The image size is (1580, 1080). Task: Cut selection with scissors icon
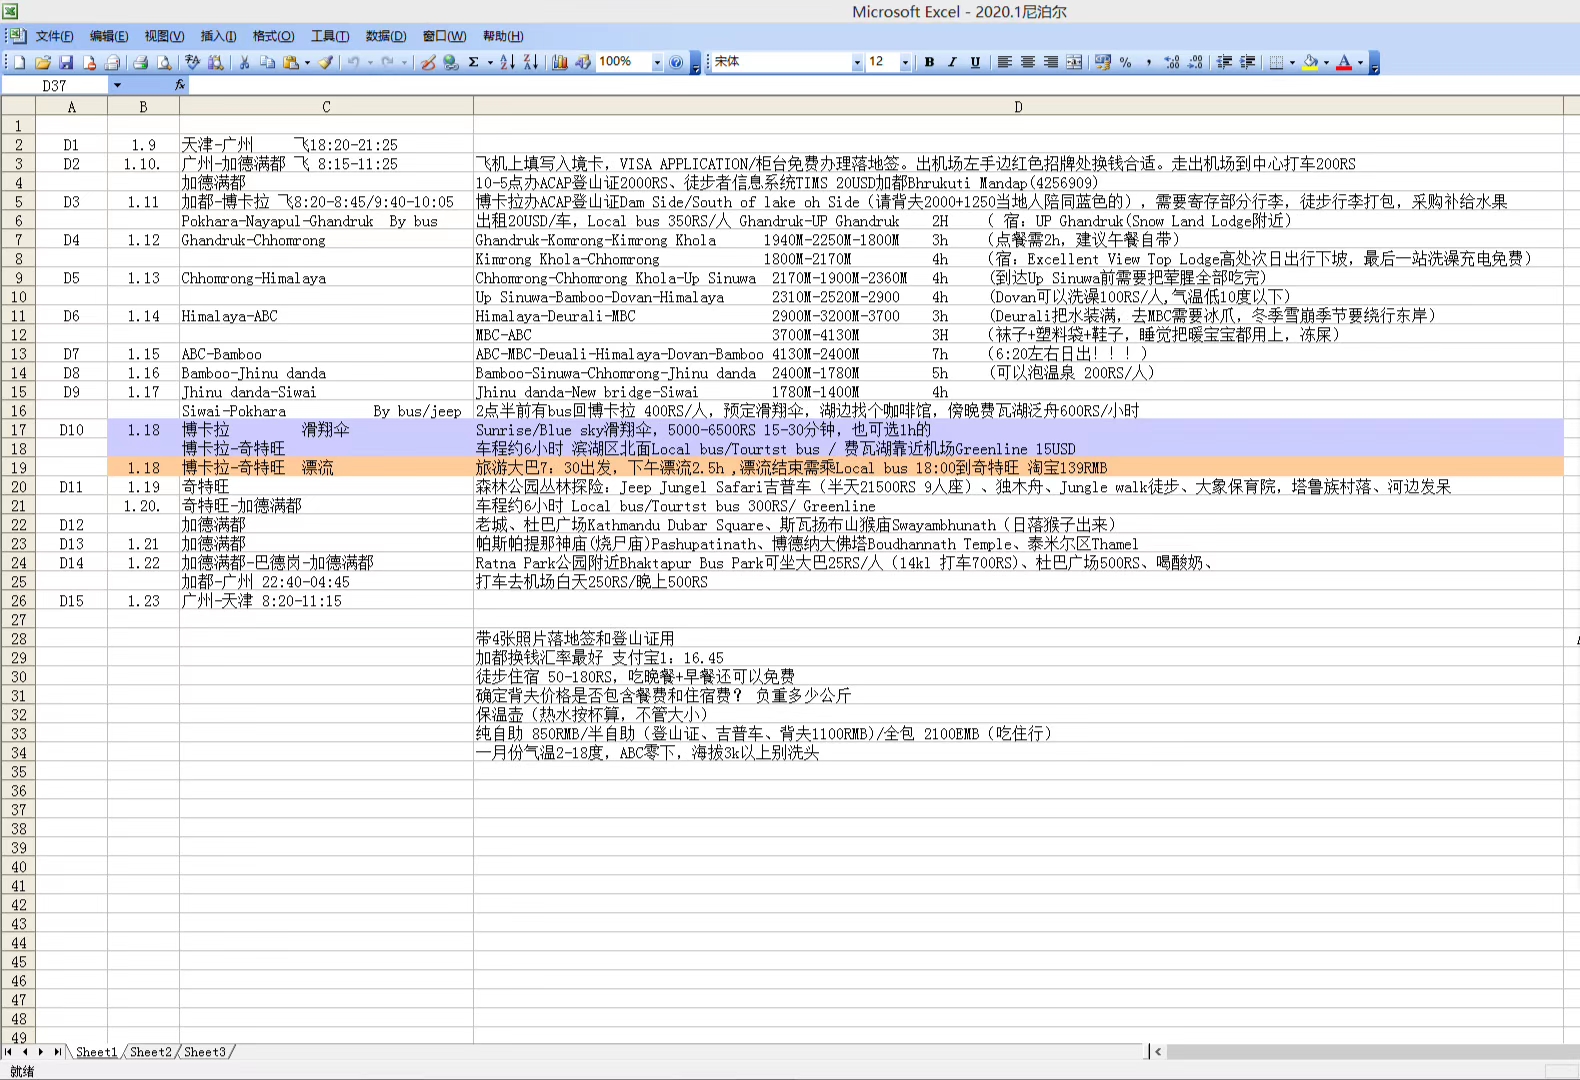click(244, 62)
